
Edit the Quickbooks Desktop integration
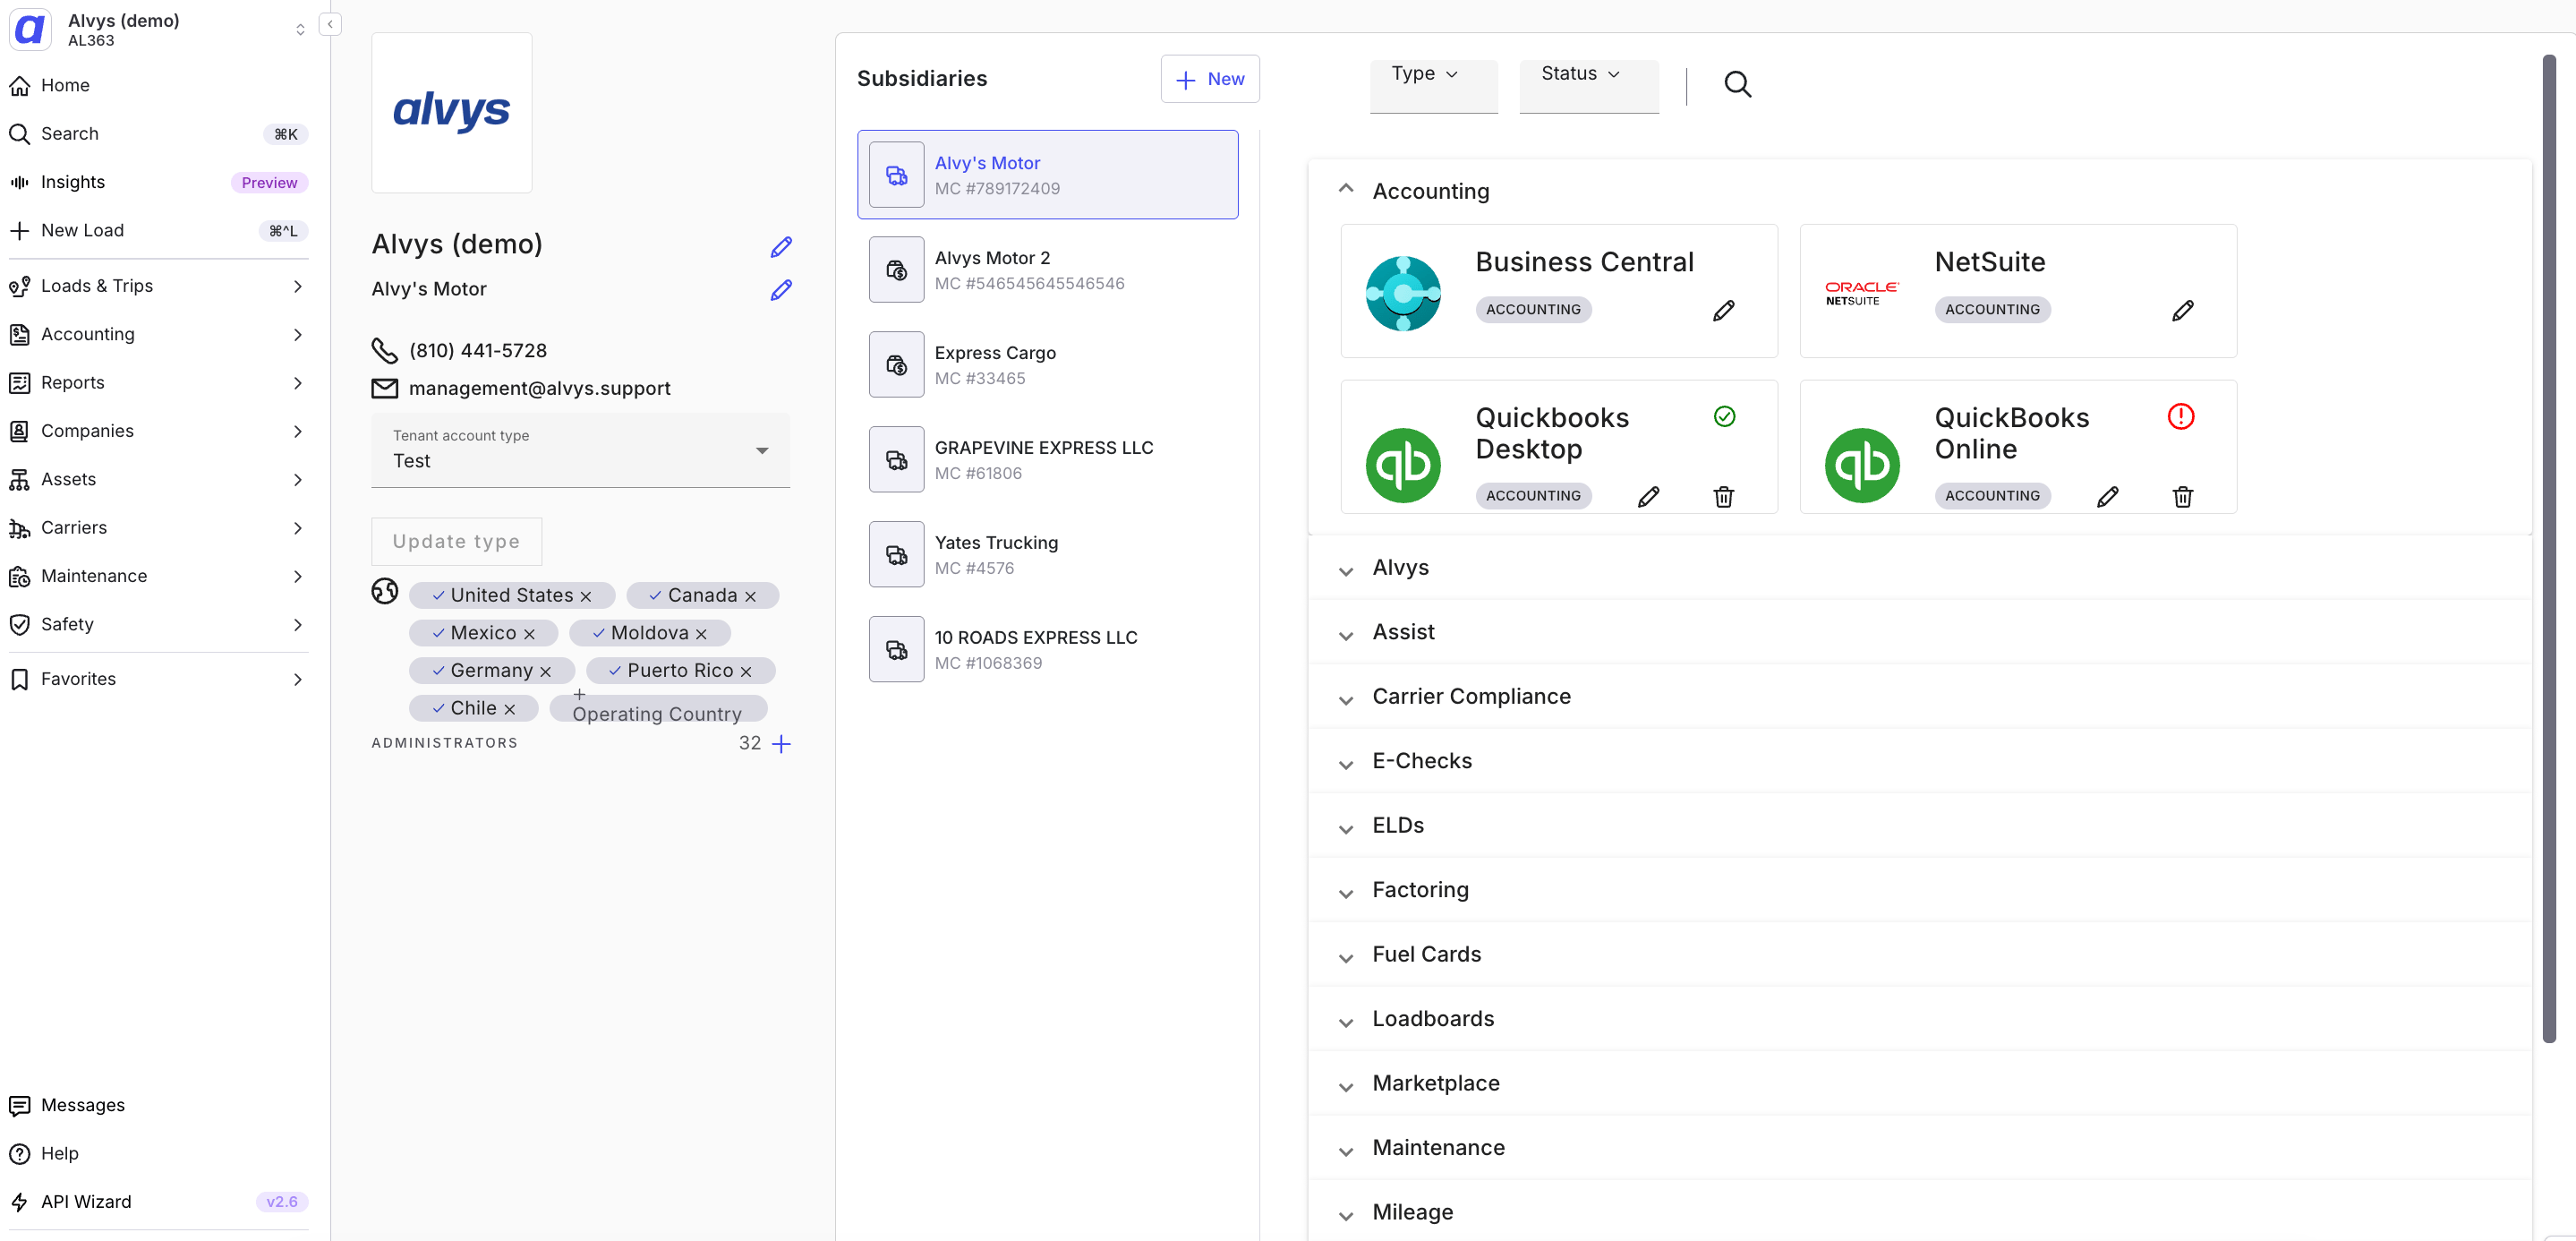point(1648,496)
